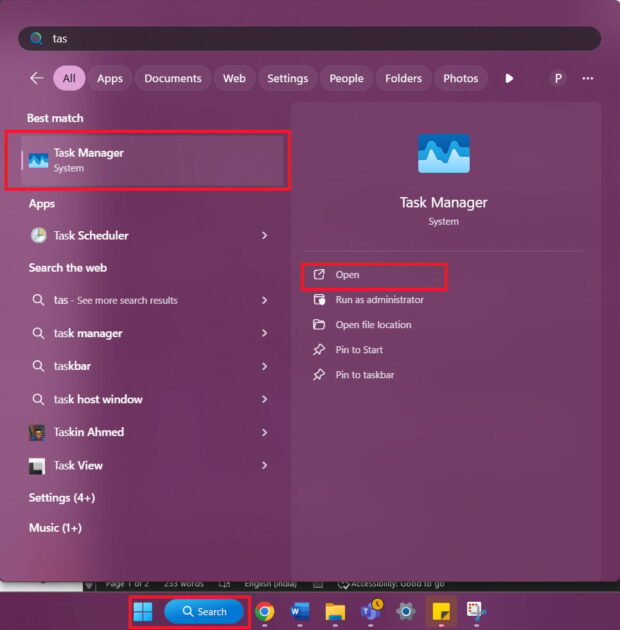Expand the 'tas' web result chevron
Image resolution: width=620 pixels, height=630 pixels.
click(264, 300)
